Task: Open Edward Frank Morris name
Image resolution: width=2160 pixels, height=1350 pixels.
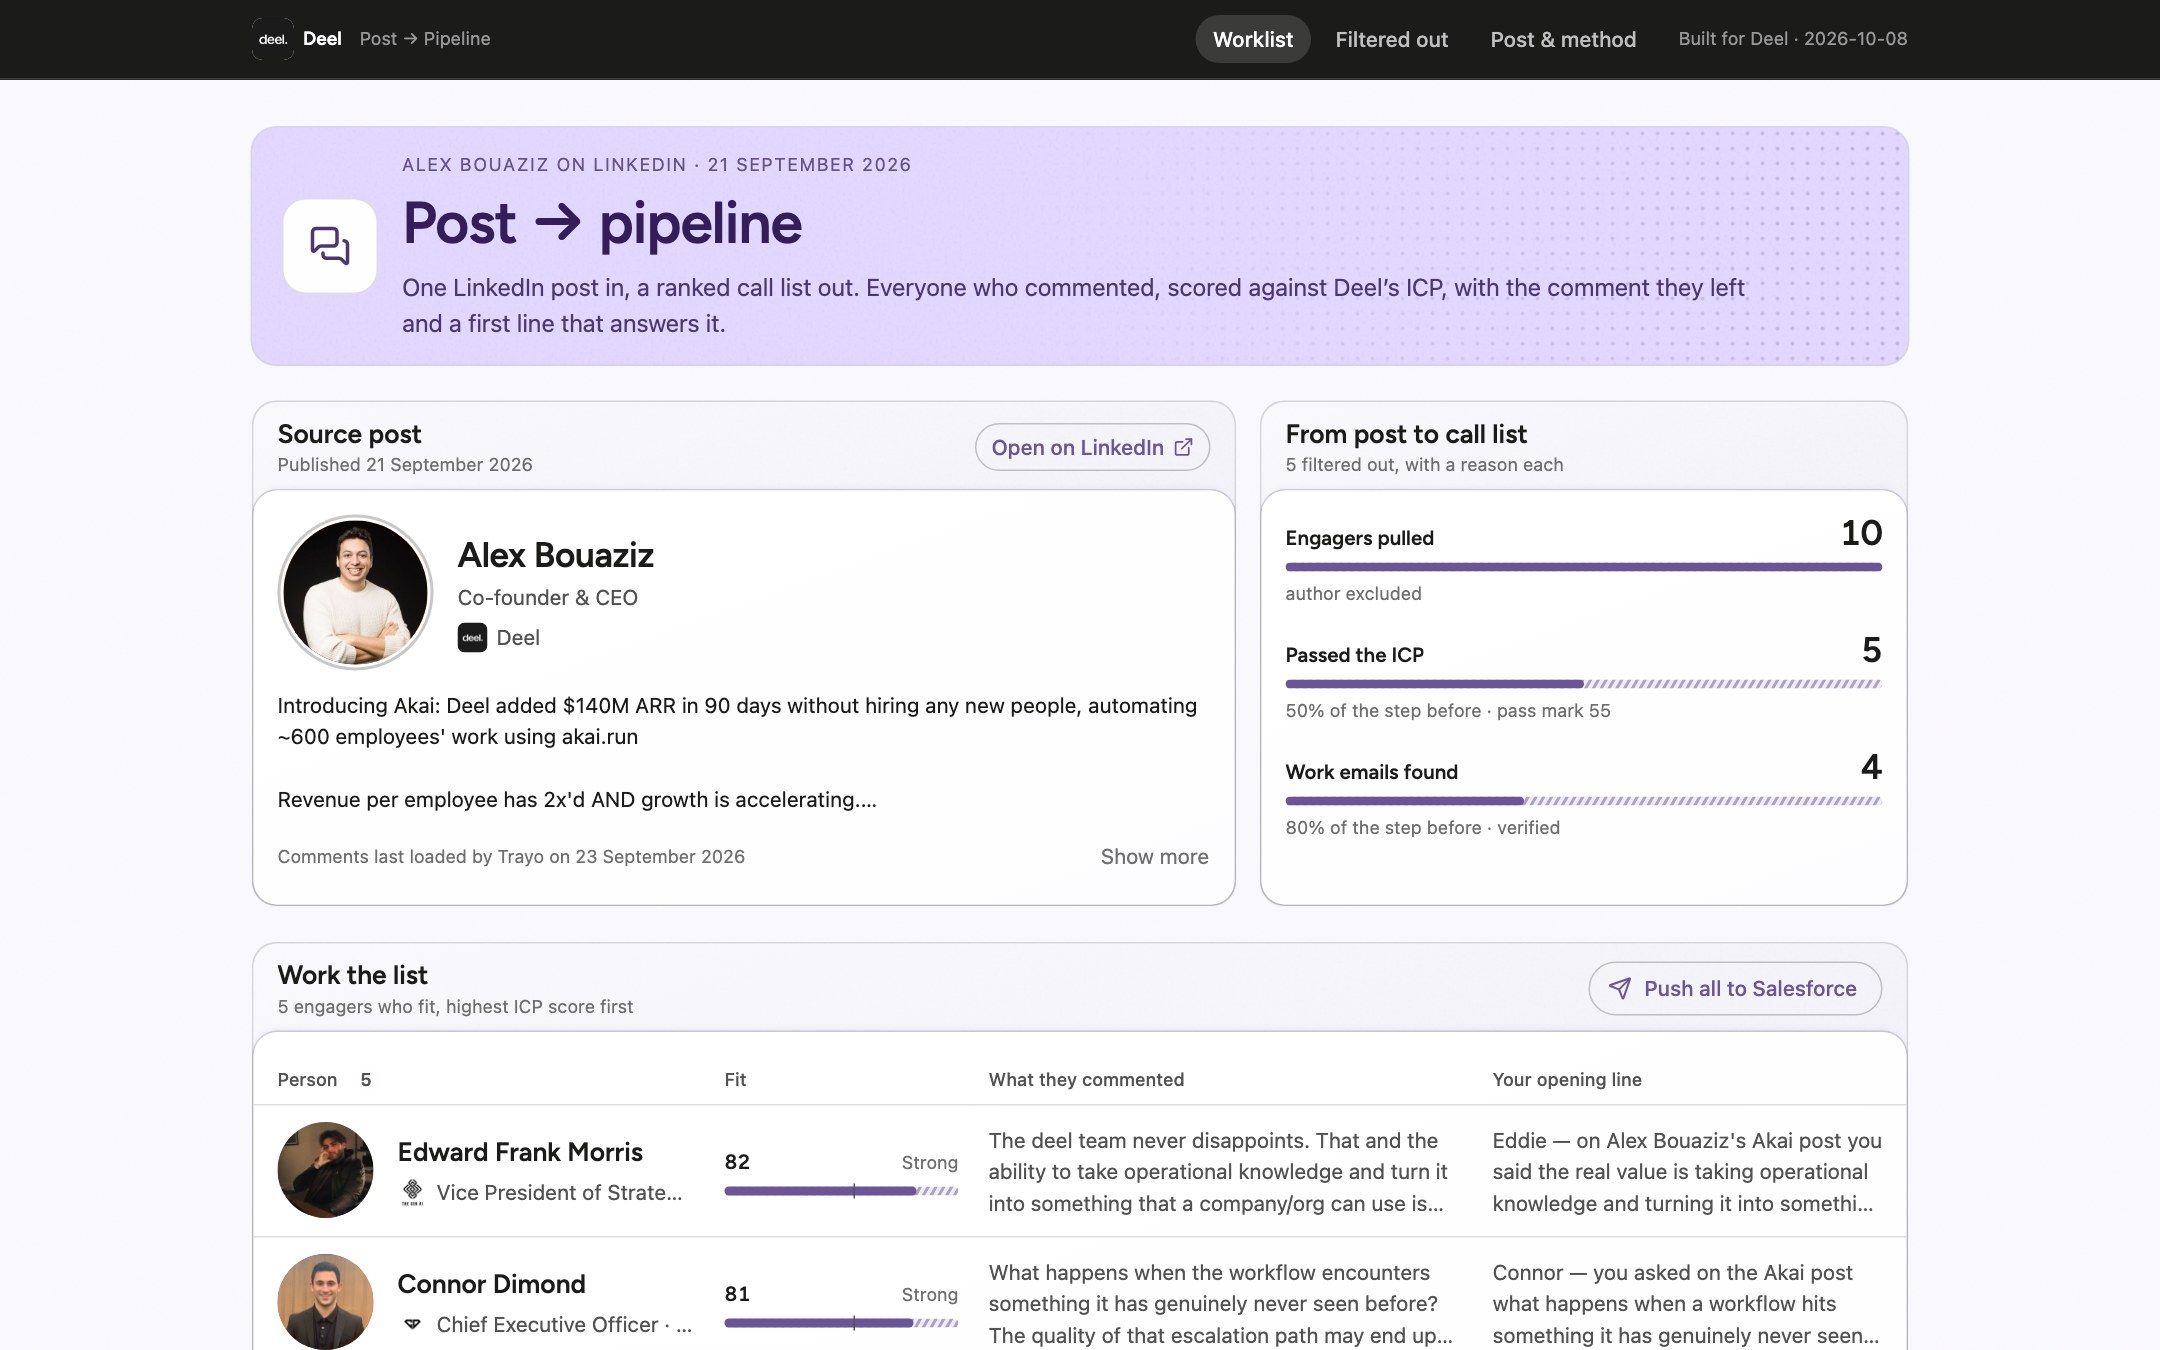Action: (520, 1152)
